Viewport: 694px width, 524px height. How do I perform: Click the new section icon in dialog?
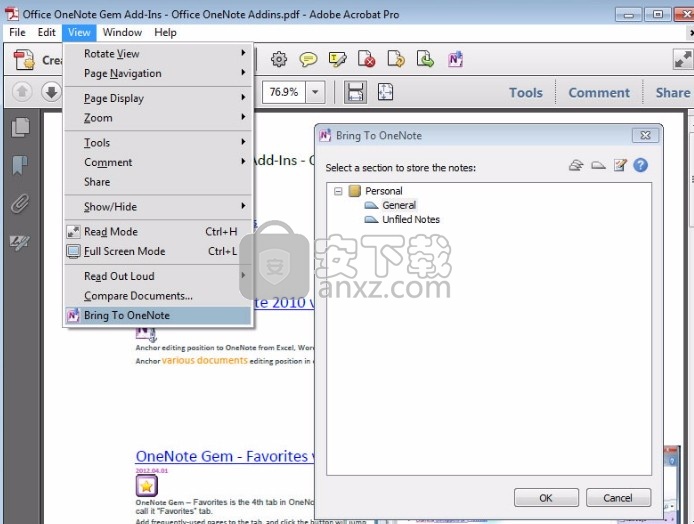click(598, 166)
